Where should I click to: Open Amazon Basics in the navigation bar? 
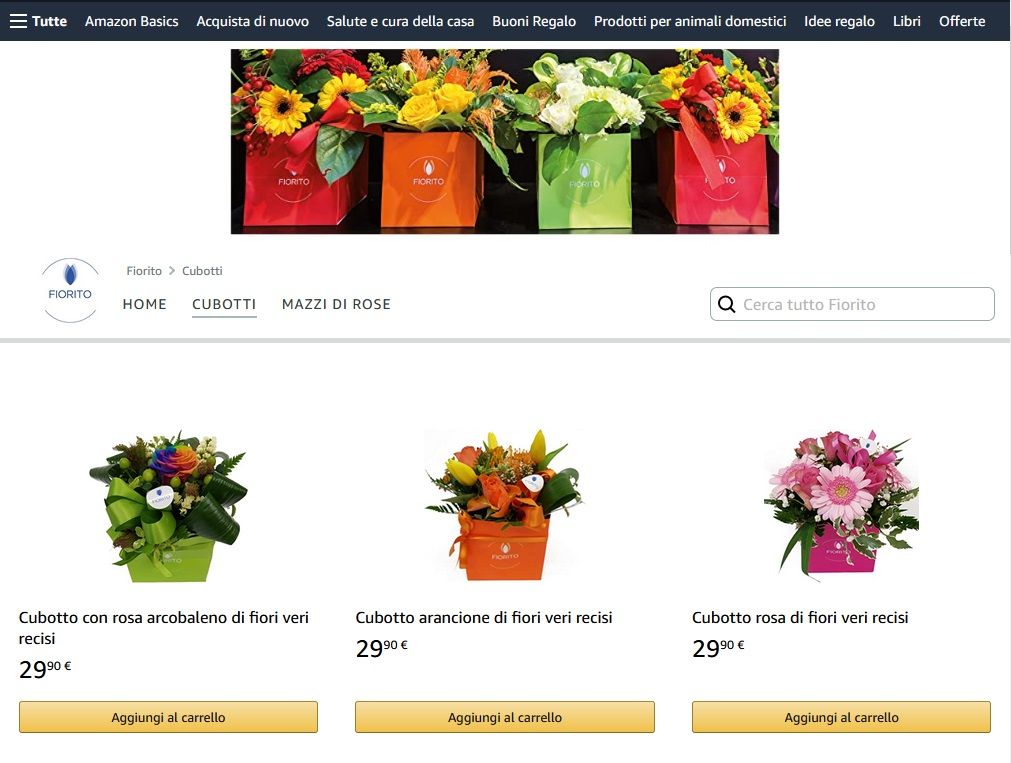point(132,21)
